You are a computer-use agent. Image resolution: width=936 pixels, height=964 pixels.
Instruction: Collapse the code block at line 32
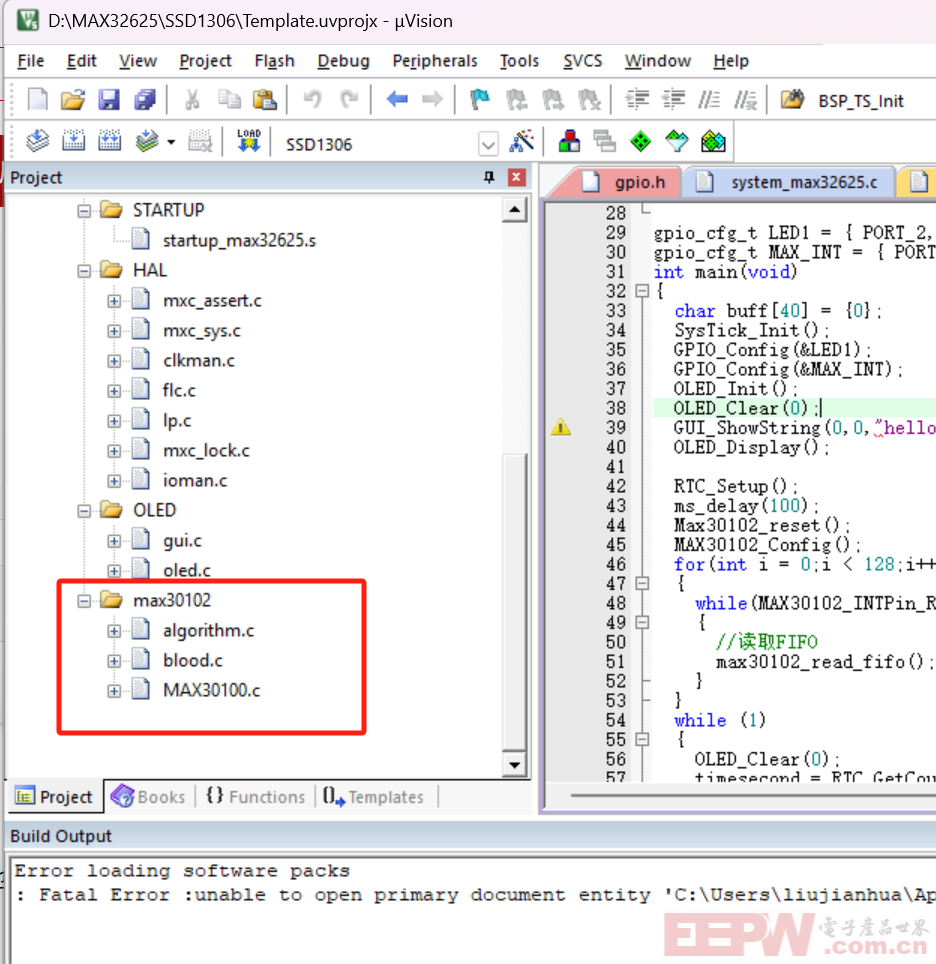642,291
